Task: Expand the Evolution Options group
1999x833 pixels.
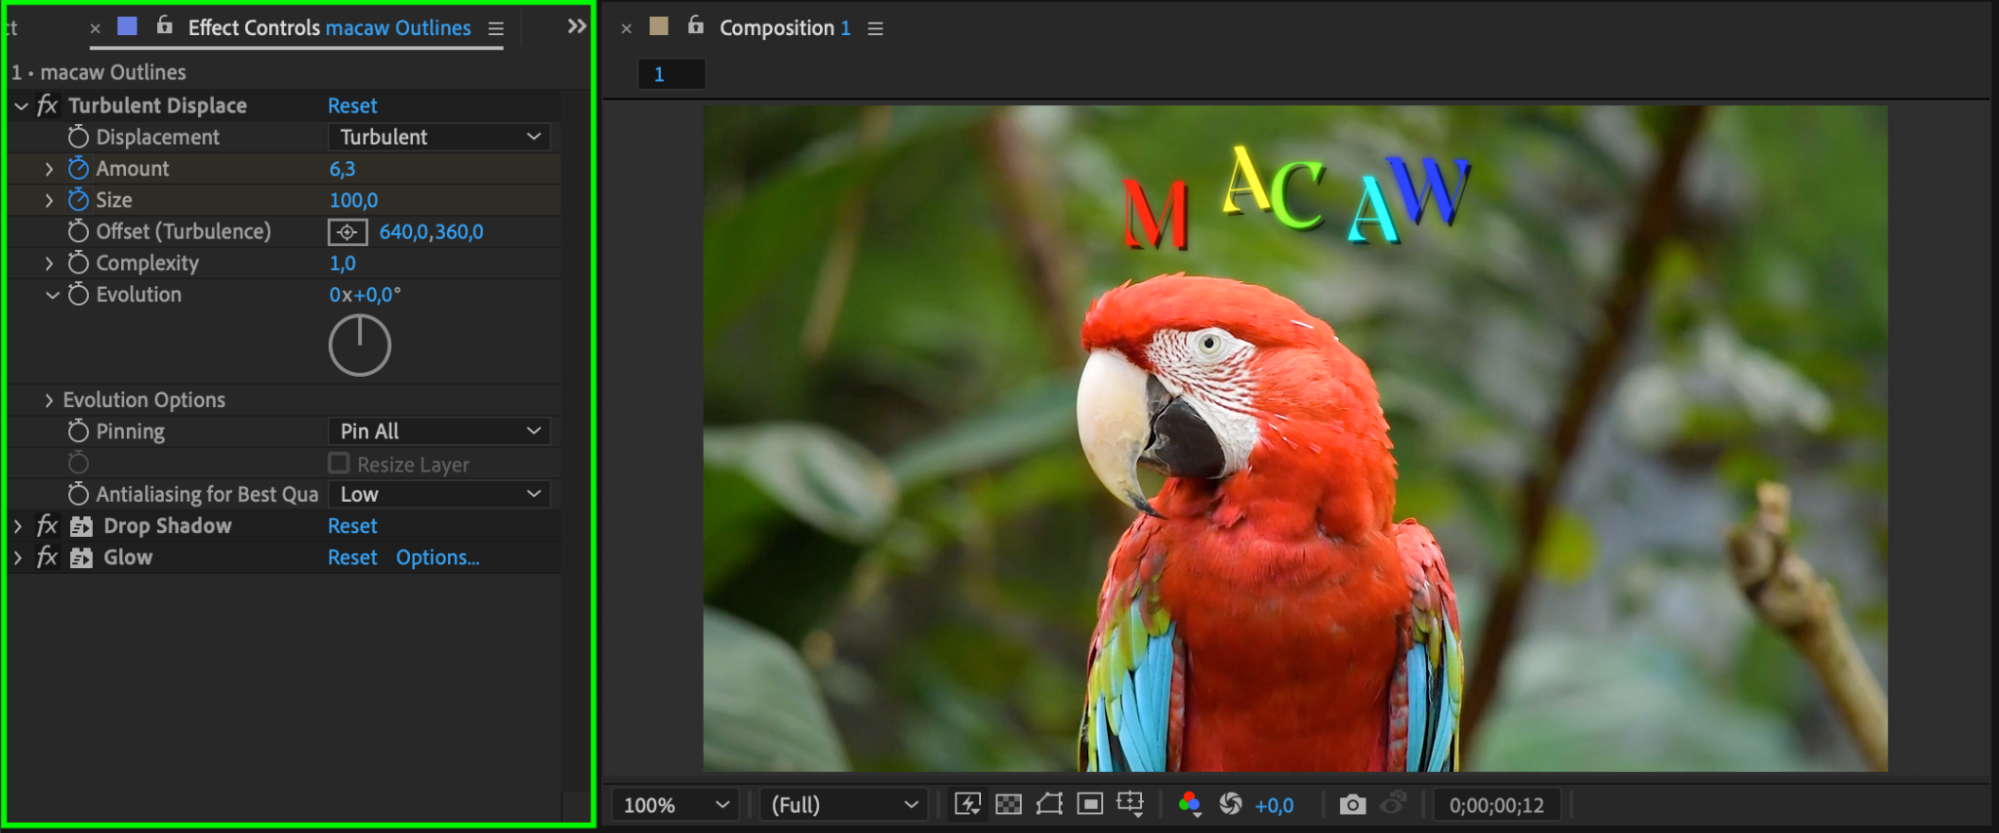Action: (x=49, y=400)
